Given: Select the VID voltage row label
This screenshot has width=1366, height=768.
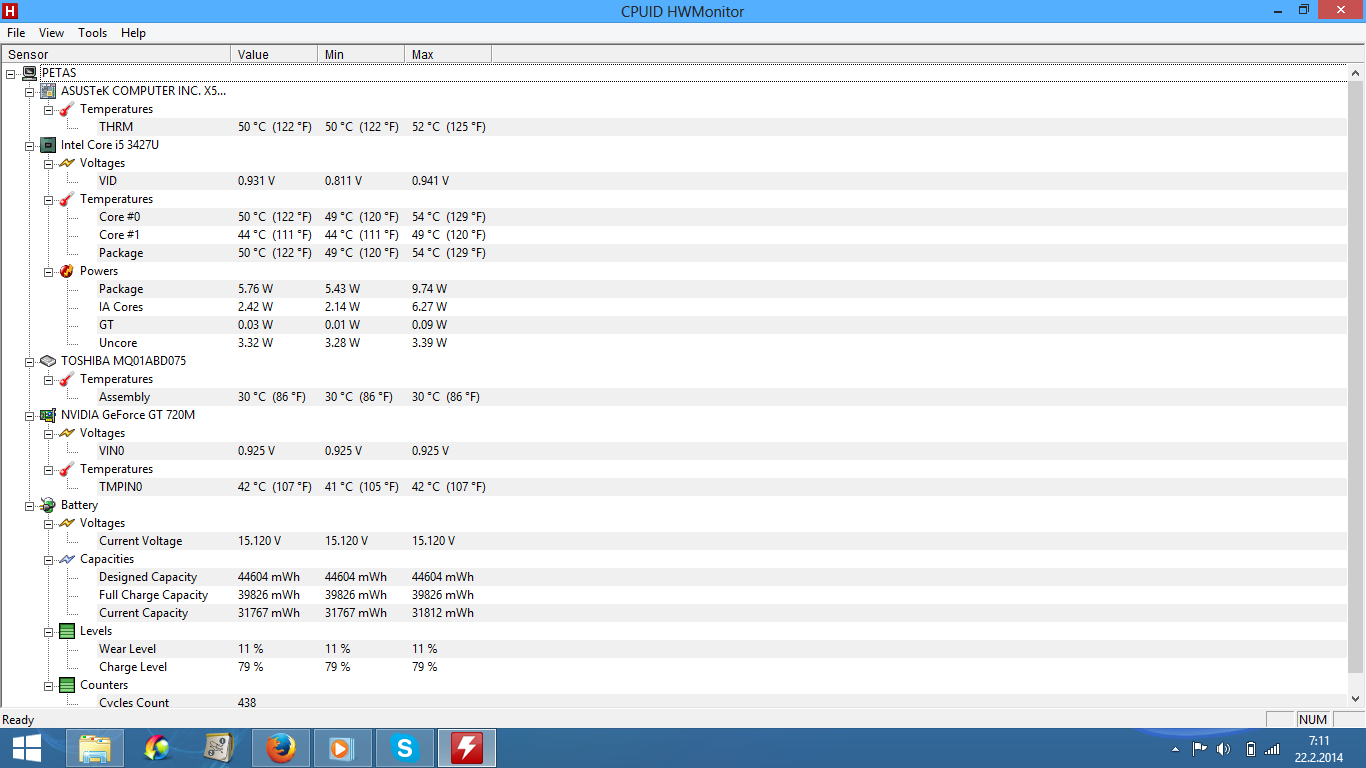Looking at the screenshot, I should [x=108, y=181].
